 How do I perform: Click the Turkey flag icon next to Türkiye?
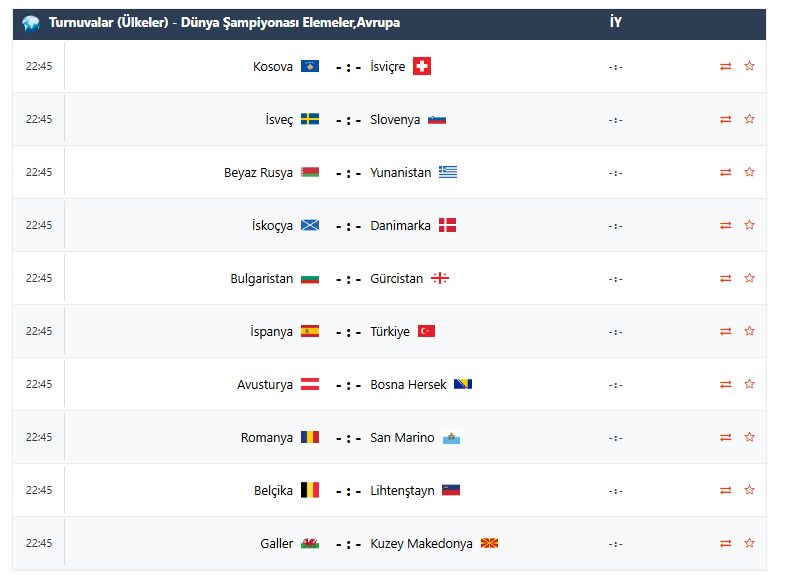tap(426, 332)
